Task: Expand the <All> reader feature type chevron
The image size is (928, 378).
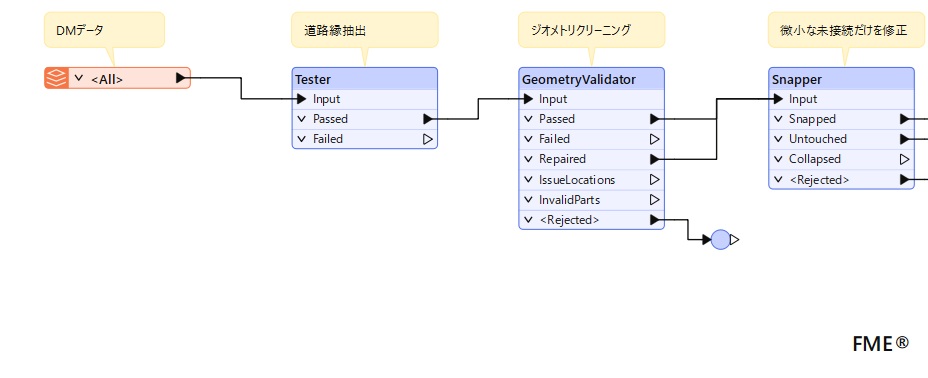Action: [x=79, y=78]
